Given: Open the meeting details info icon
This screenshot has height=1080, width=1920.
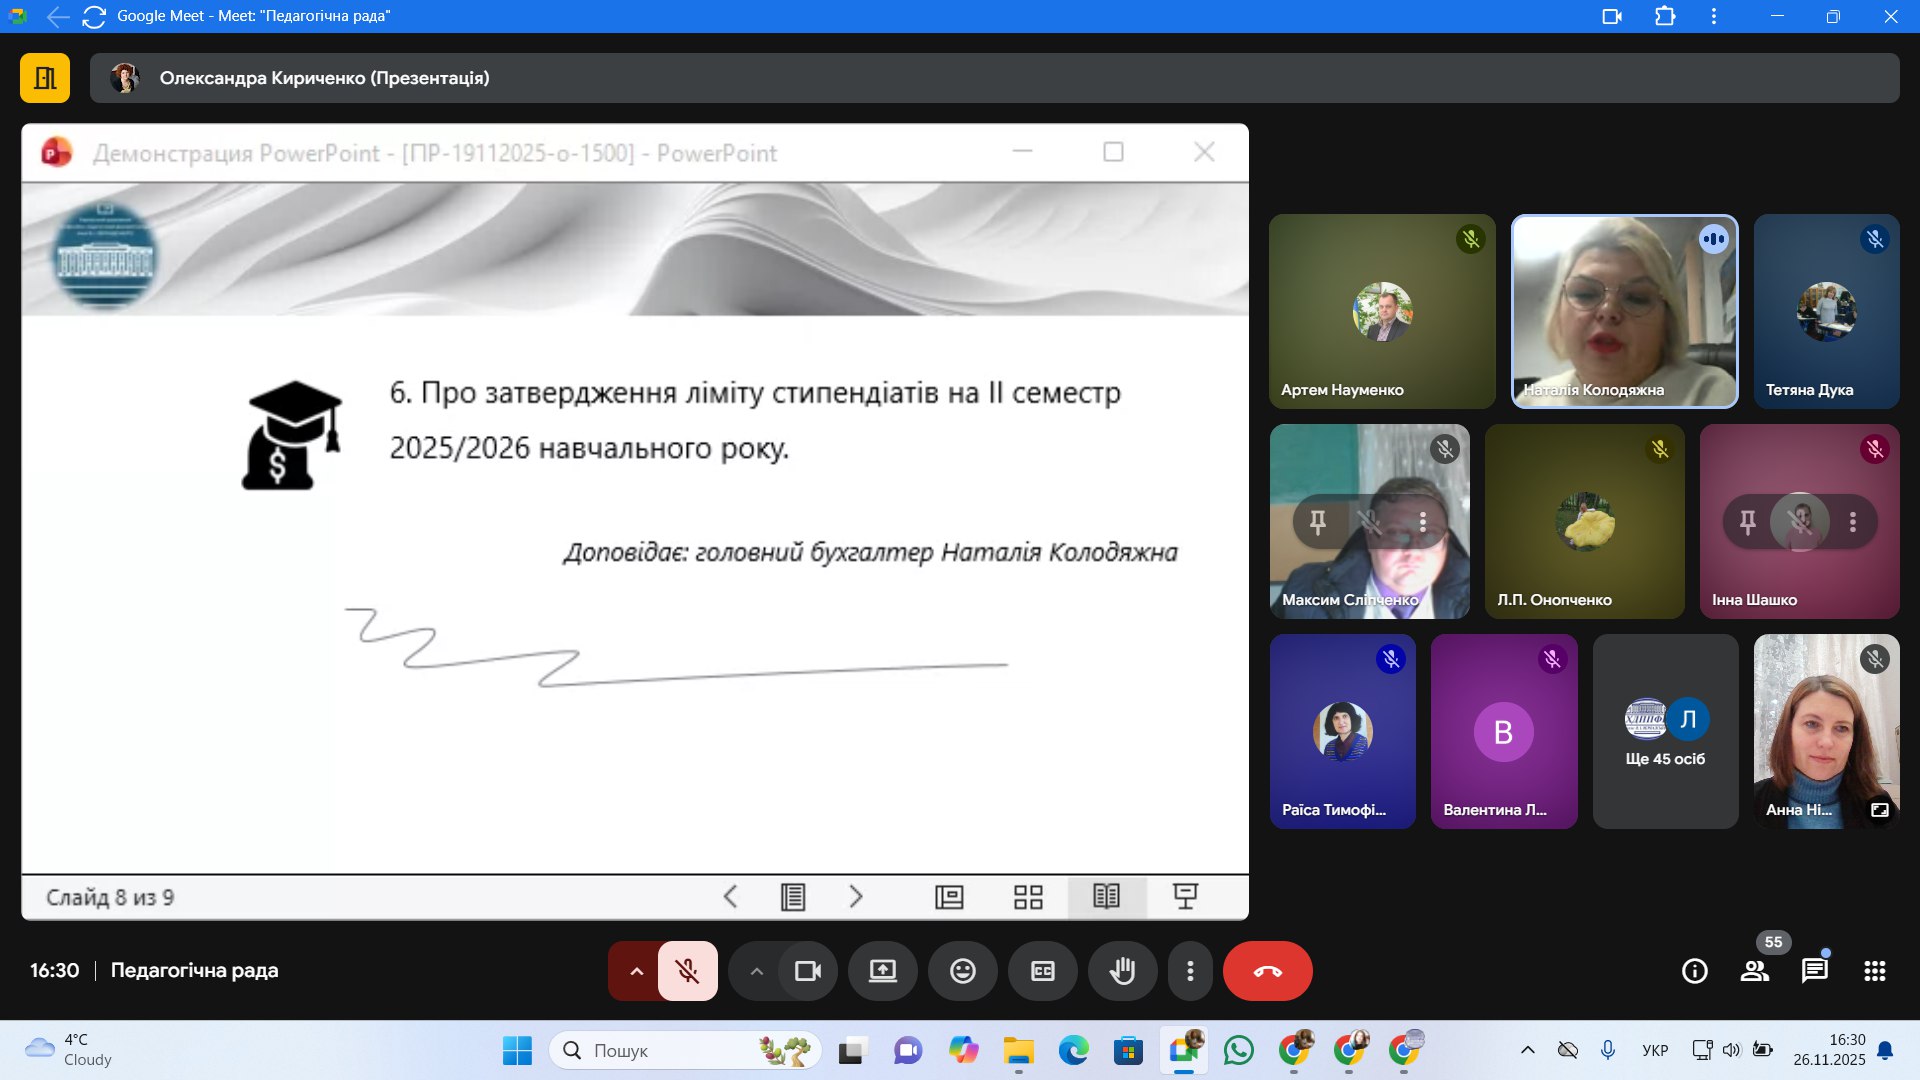Looking at the screenshot, I should click(x=1694, y=971).
